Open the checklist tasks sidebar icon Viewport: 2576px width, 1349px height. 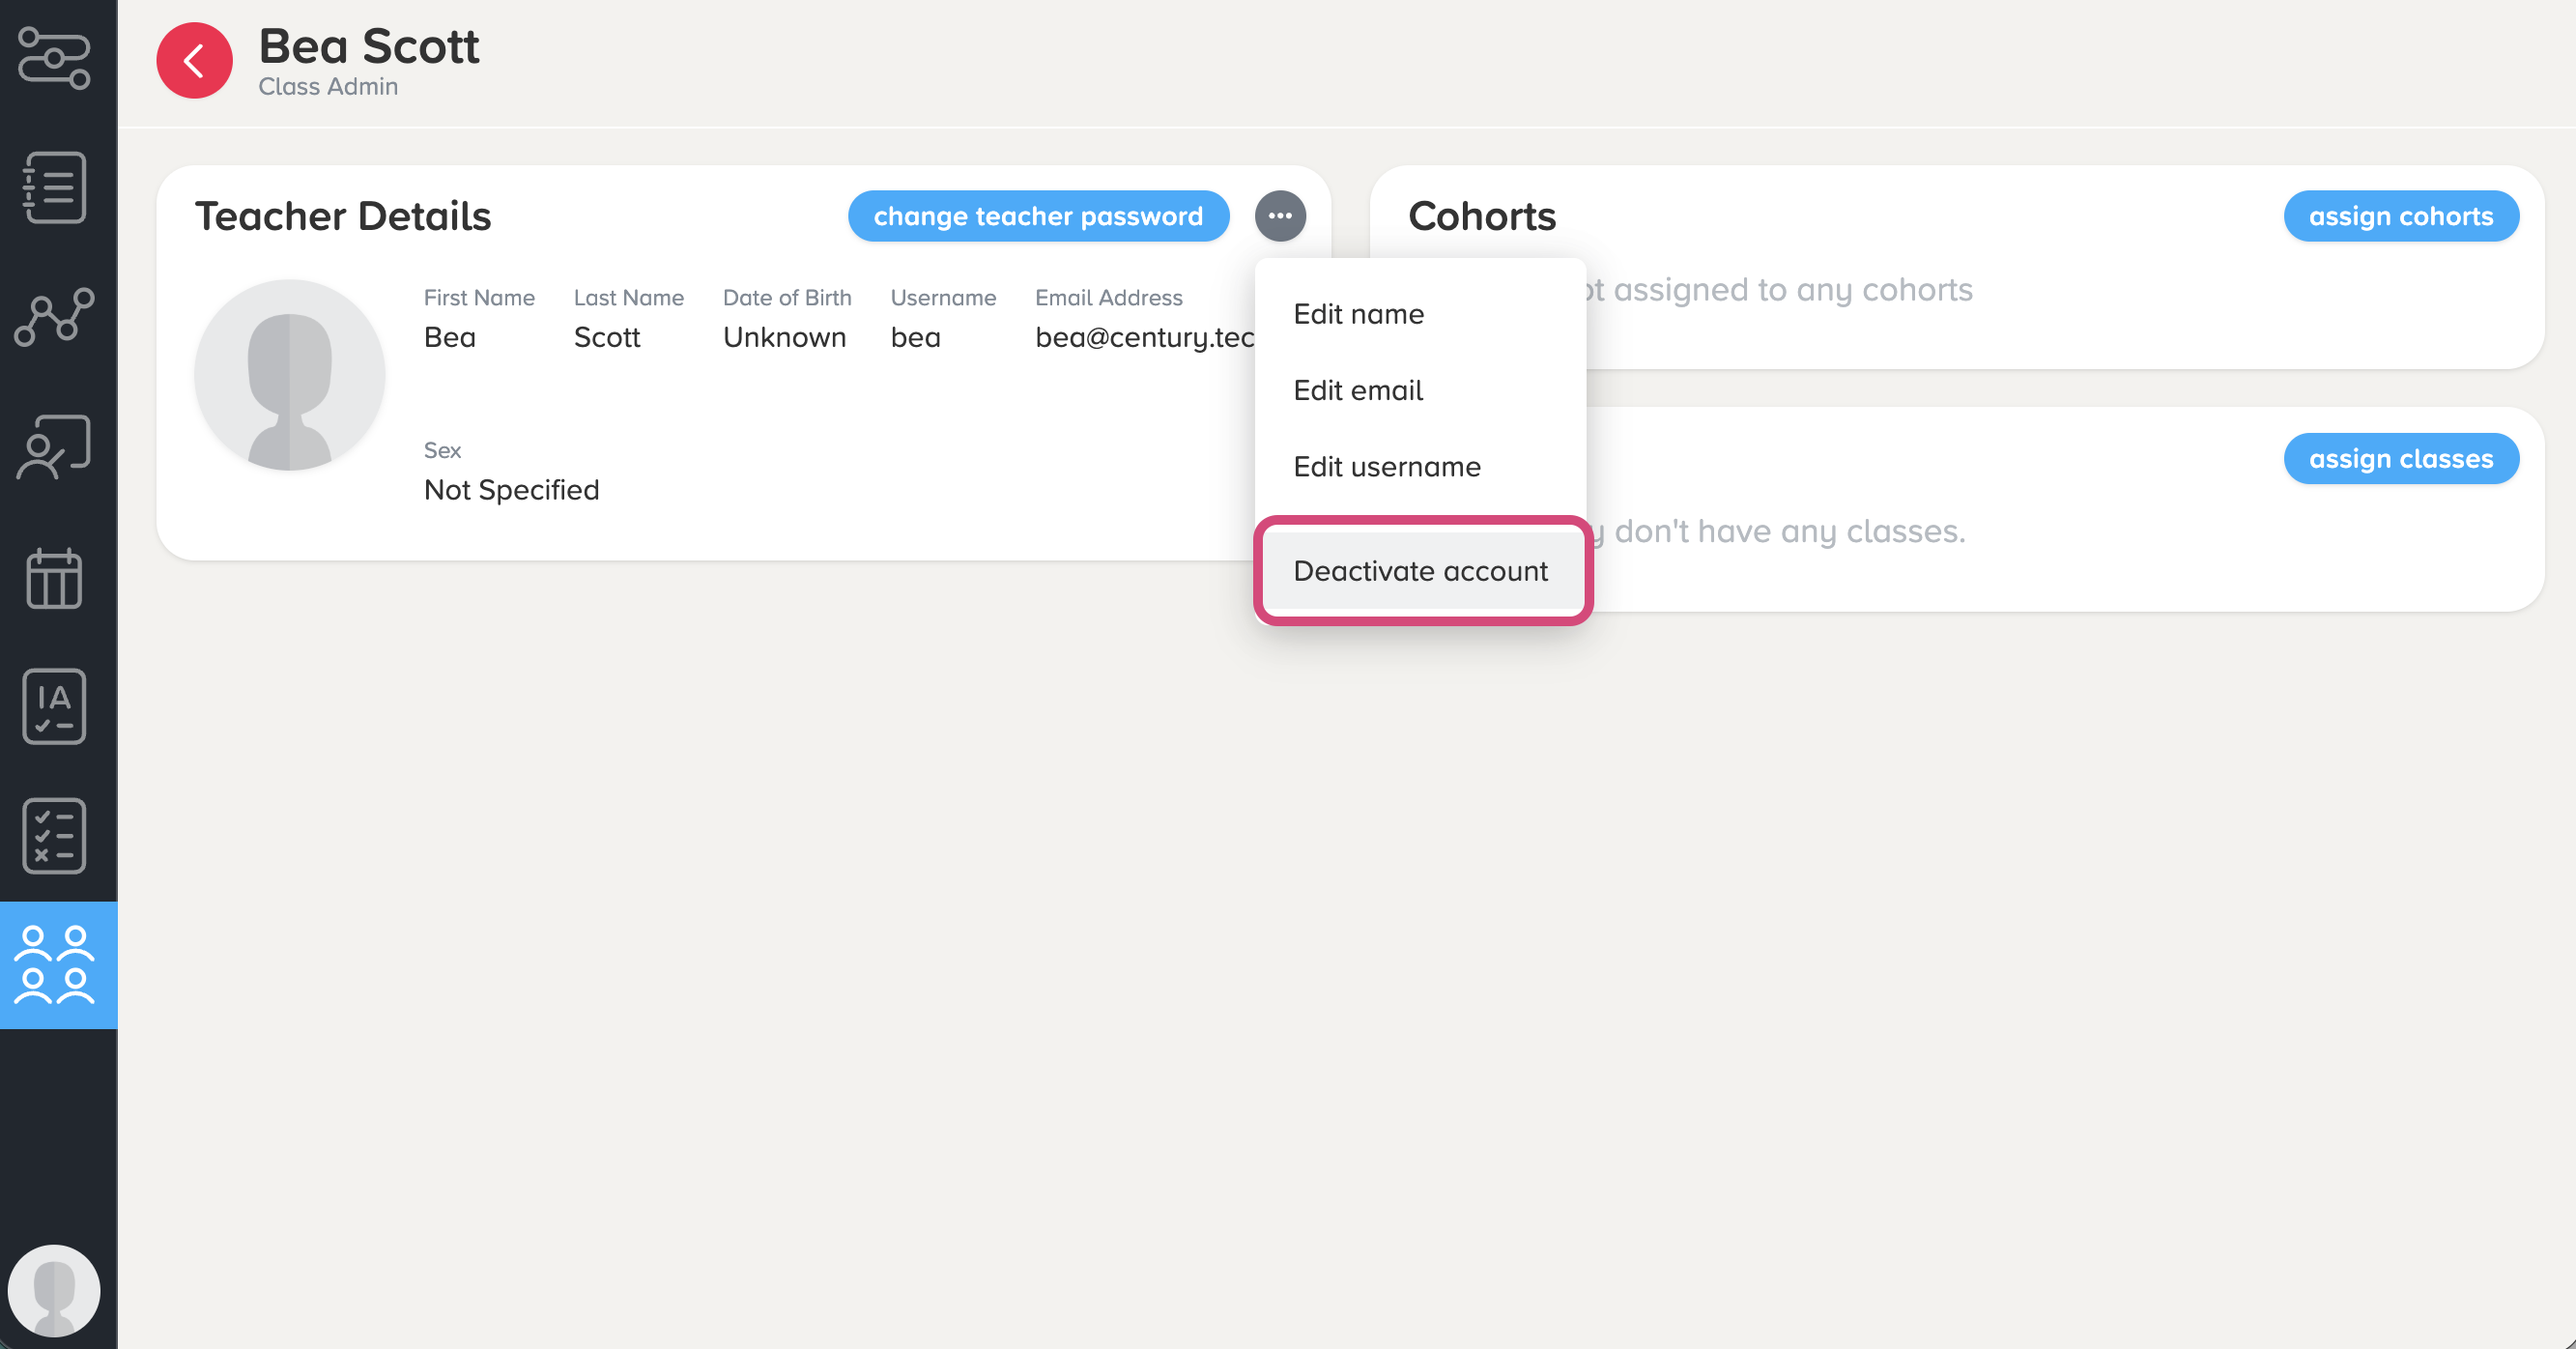56,836
